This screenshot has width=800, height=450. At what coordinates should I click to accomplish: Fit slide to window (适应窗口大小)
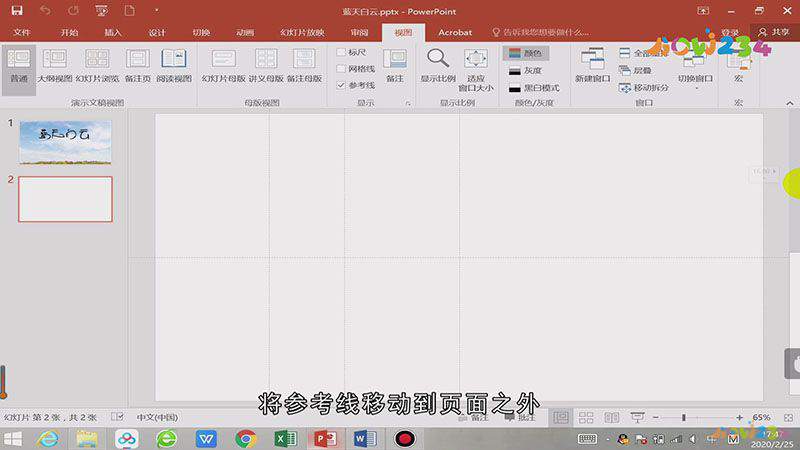(476, 70)
